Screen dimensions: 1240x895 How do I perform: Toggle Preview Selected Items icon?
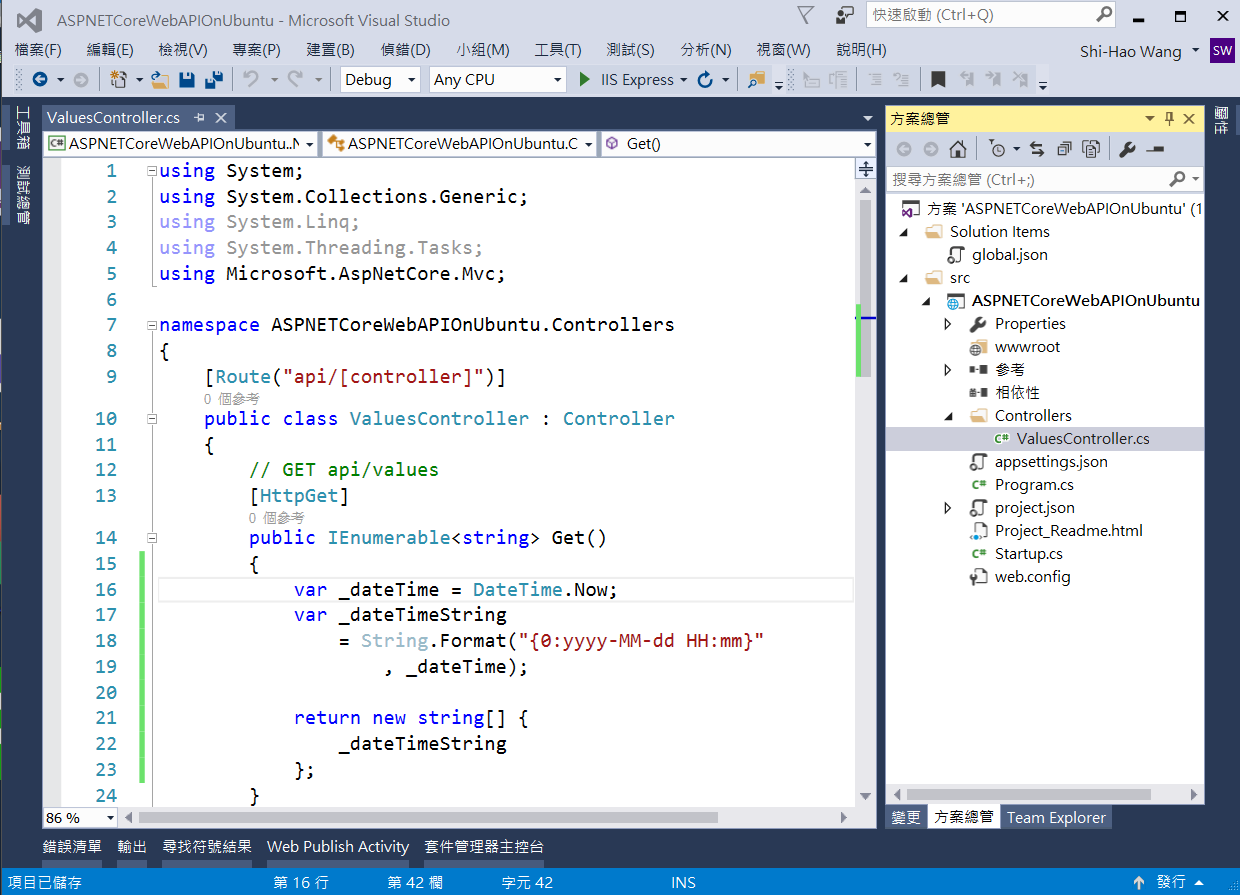point(1155,149)
